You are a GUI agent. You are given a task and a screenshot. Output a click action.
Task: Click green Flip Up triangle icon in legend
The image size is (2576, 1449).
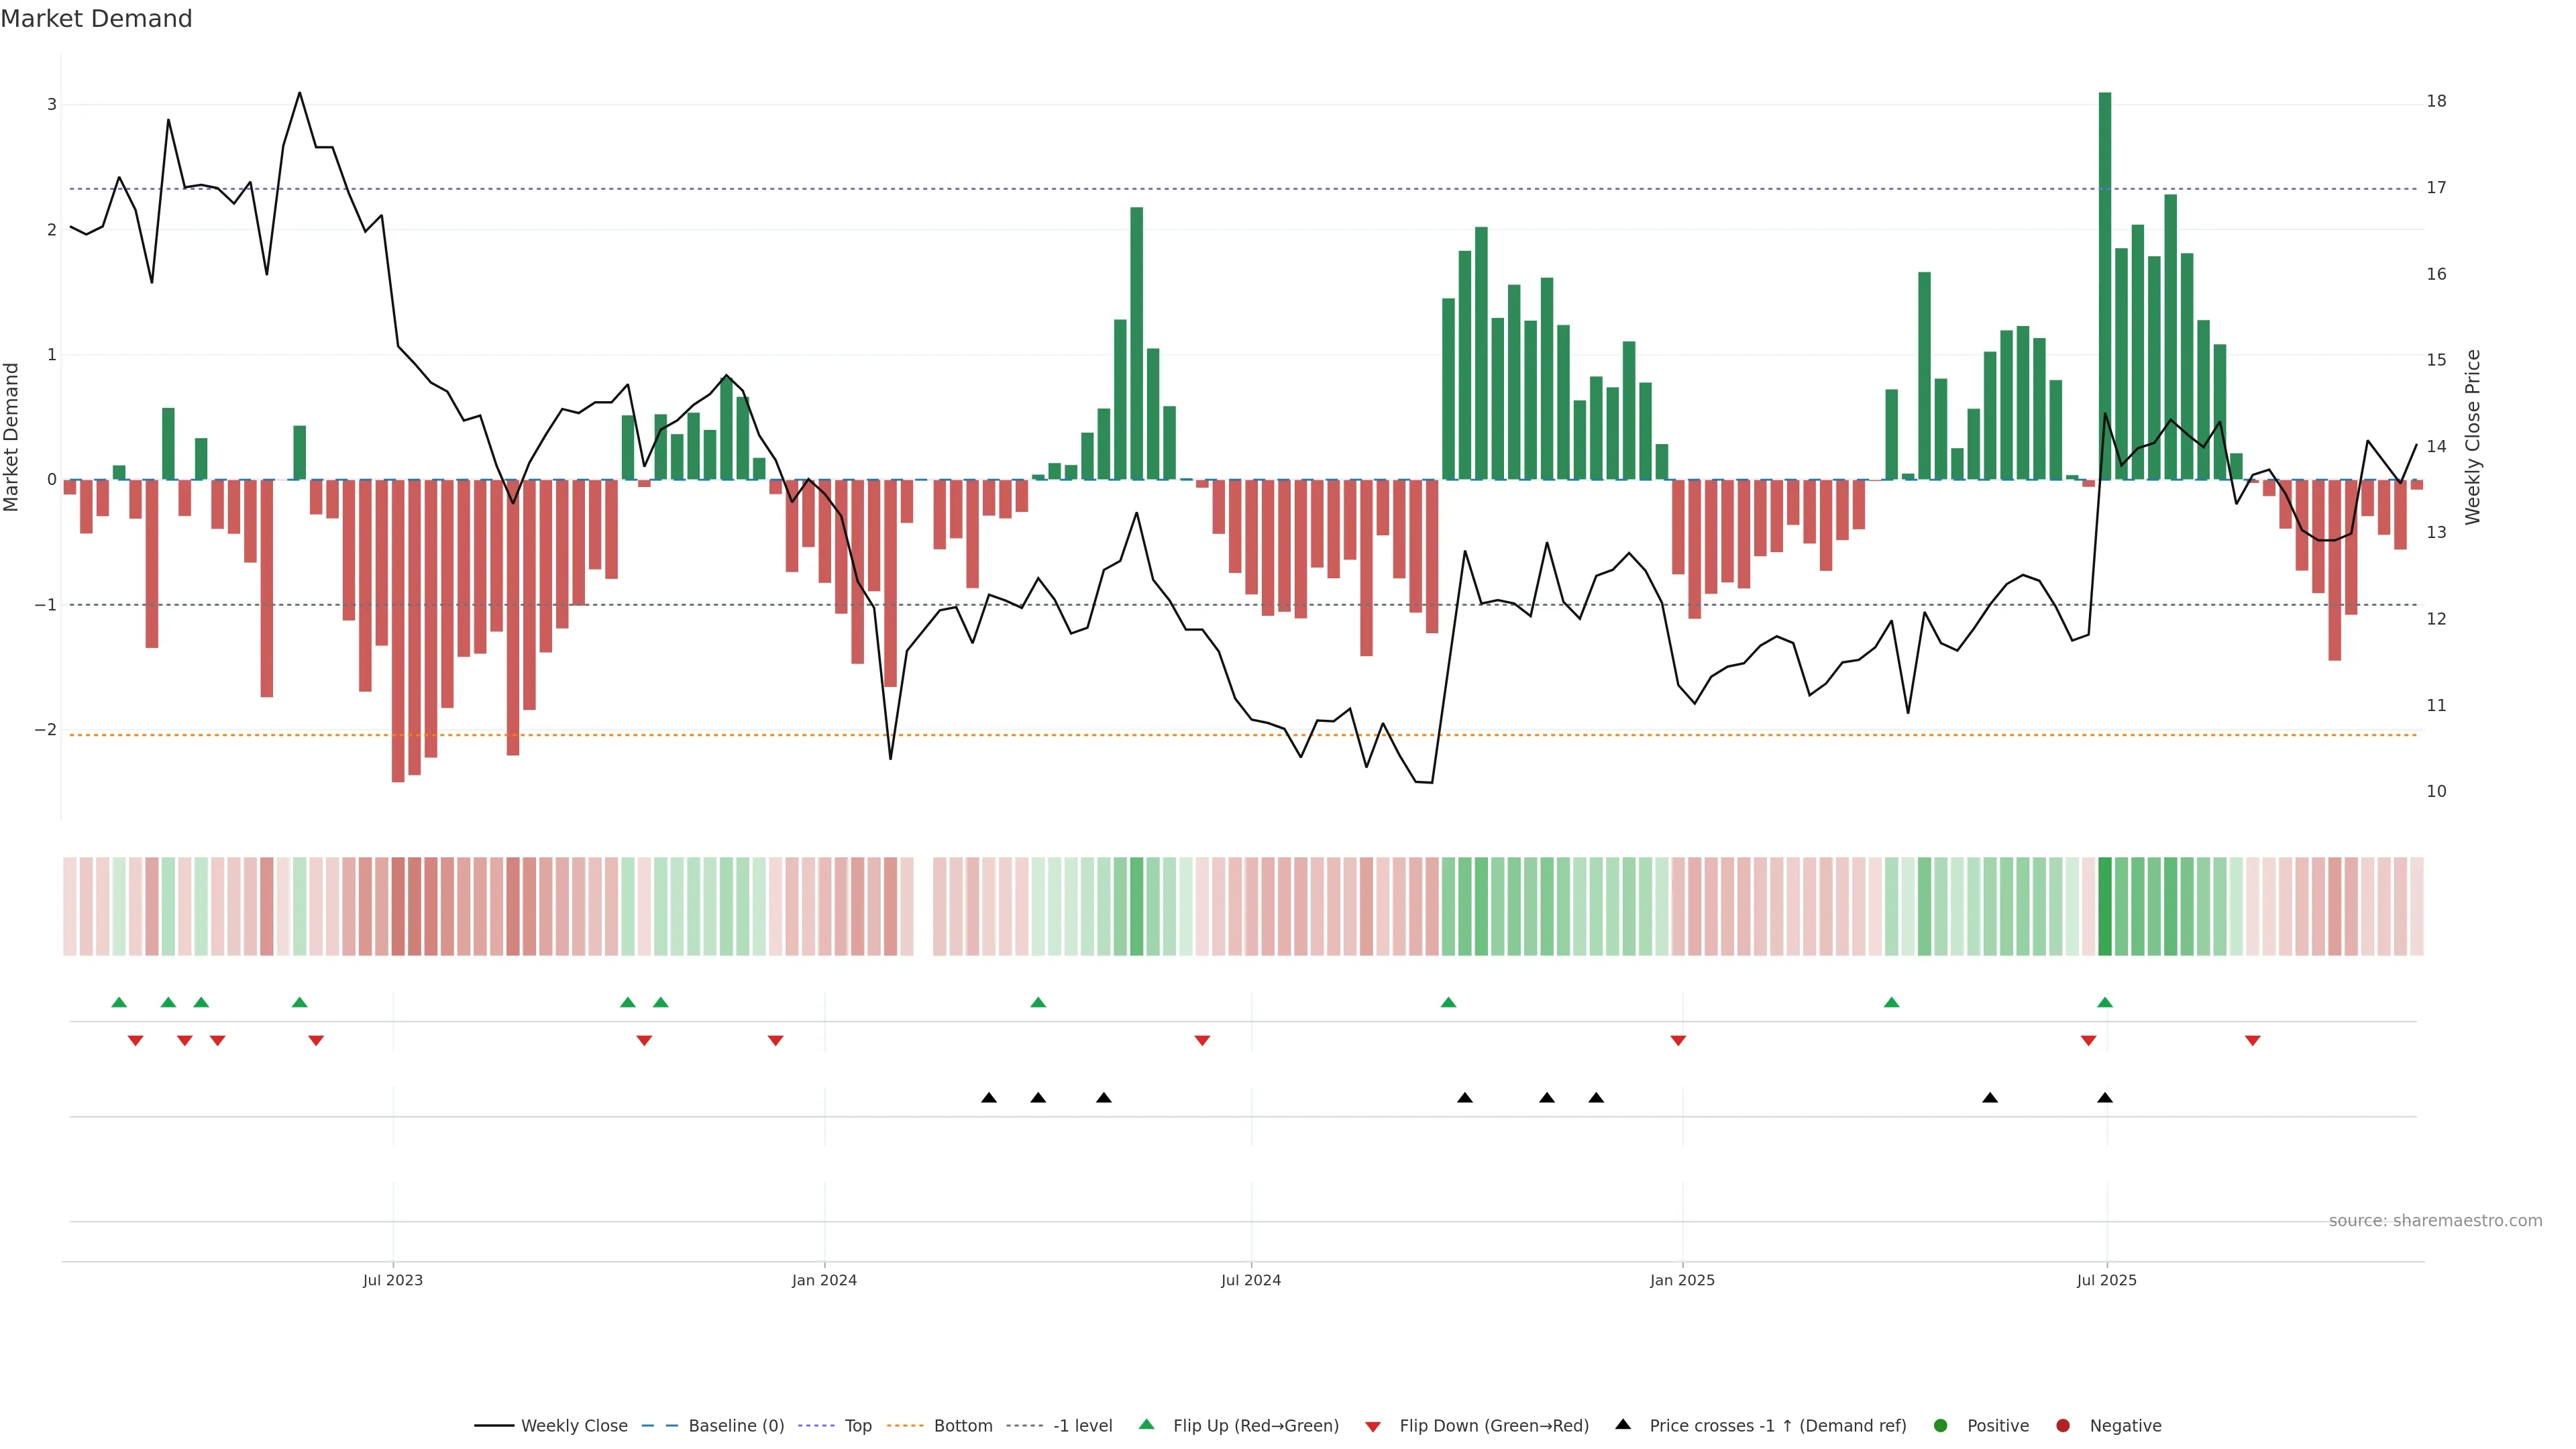pos(1147,1424)
